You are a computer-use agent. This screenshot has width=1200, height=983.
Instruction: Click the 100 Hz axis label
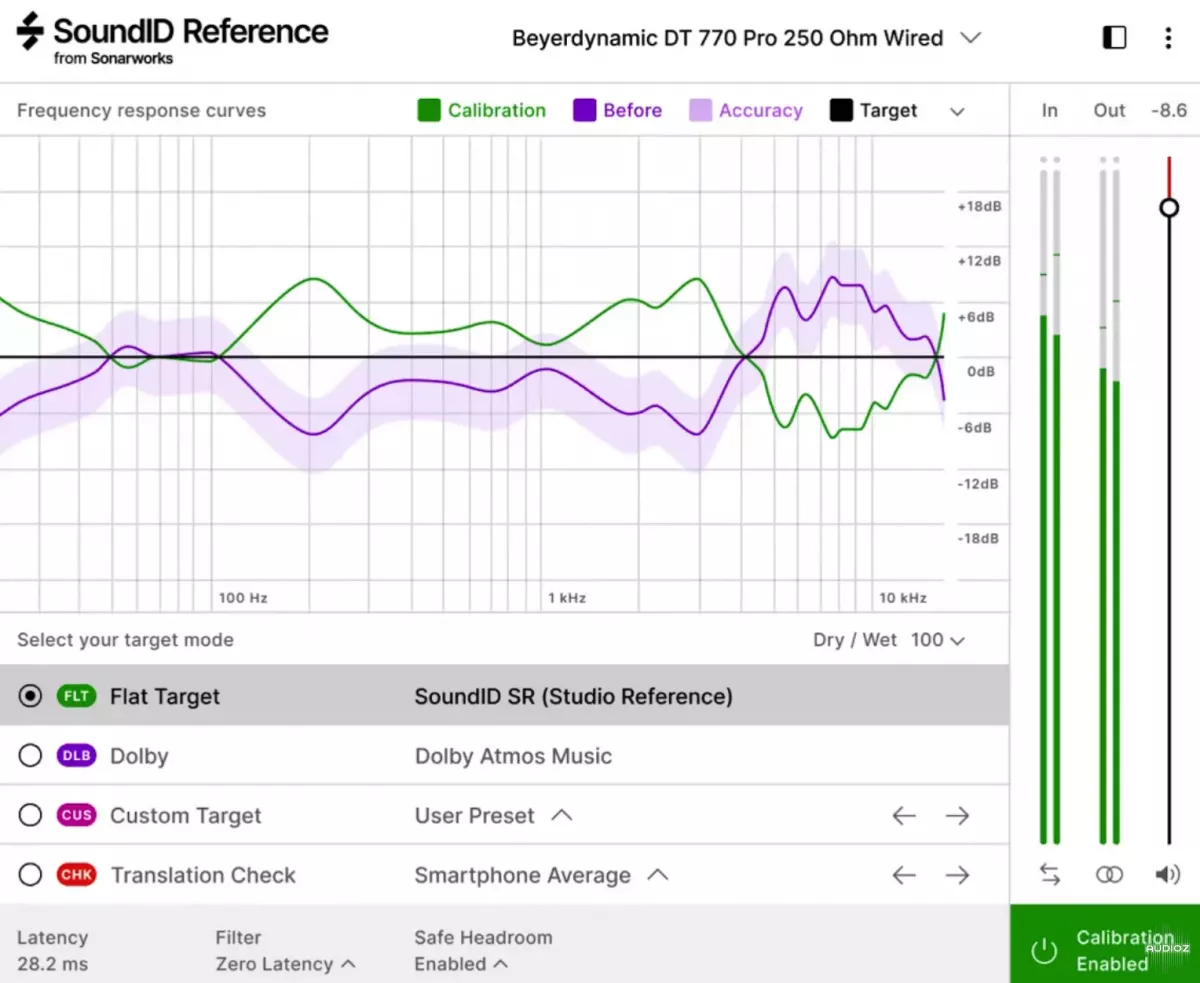point(243,598)
